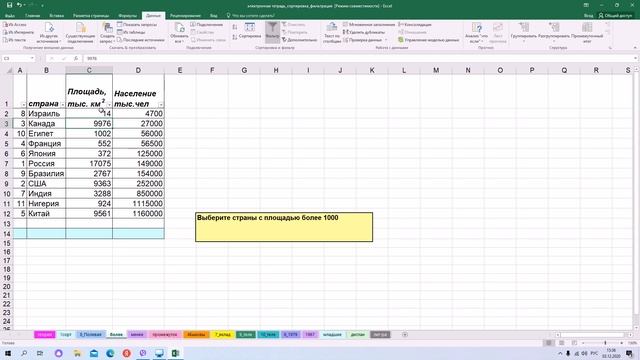This screenshot has height=360, width=640.
Task: Select the column D header
Action: click(x=138, y=70)
